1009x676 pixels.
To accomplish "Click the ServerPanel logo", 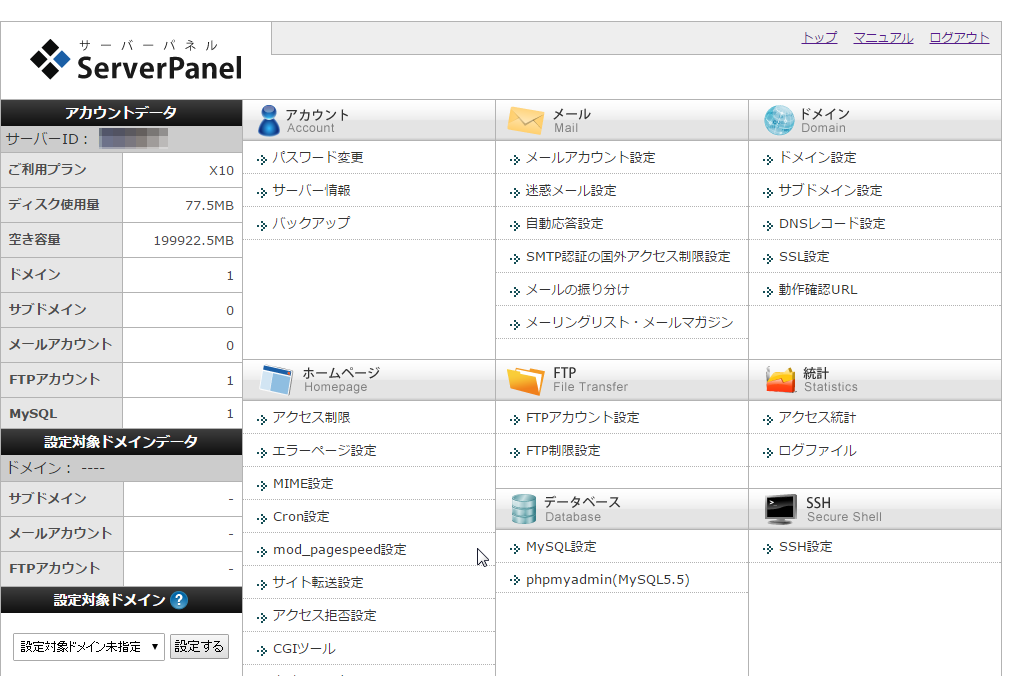I will (x=137, y=60).
